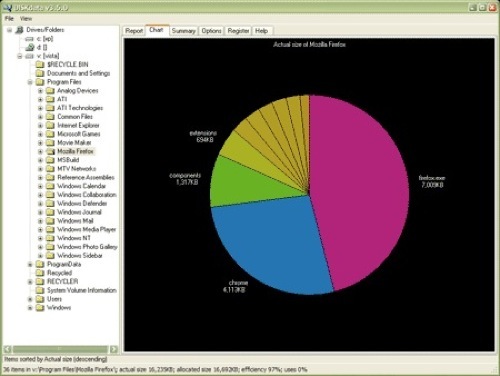This screenshot has width=500, height=376.
Task: Expand the Users folder node
Action: [x=30, y=299]
